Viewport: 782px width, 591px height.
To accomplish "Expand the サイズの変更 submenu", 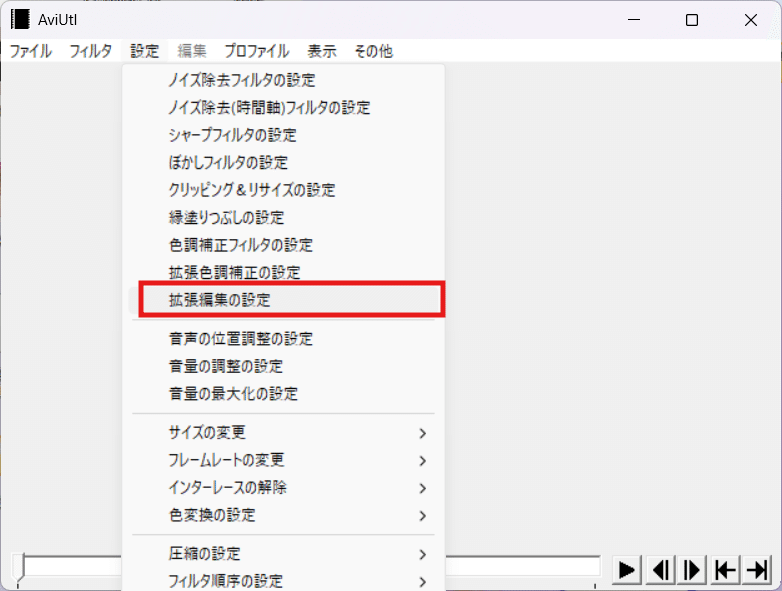I will click(x=283, y=432).
